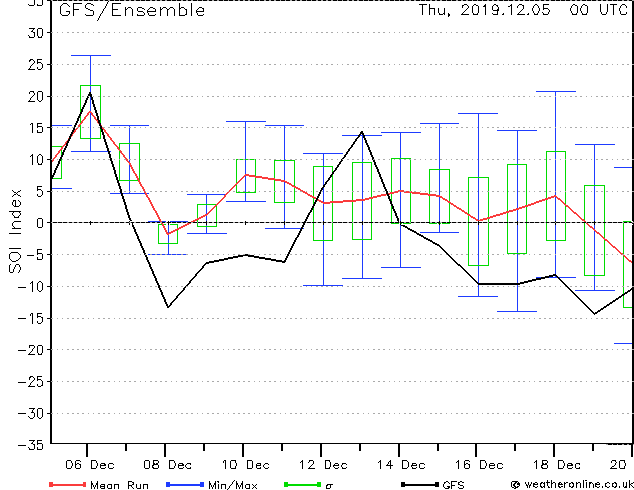
Task: Click the y-axis value -25
Action: point(30,381)
